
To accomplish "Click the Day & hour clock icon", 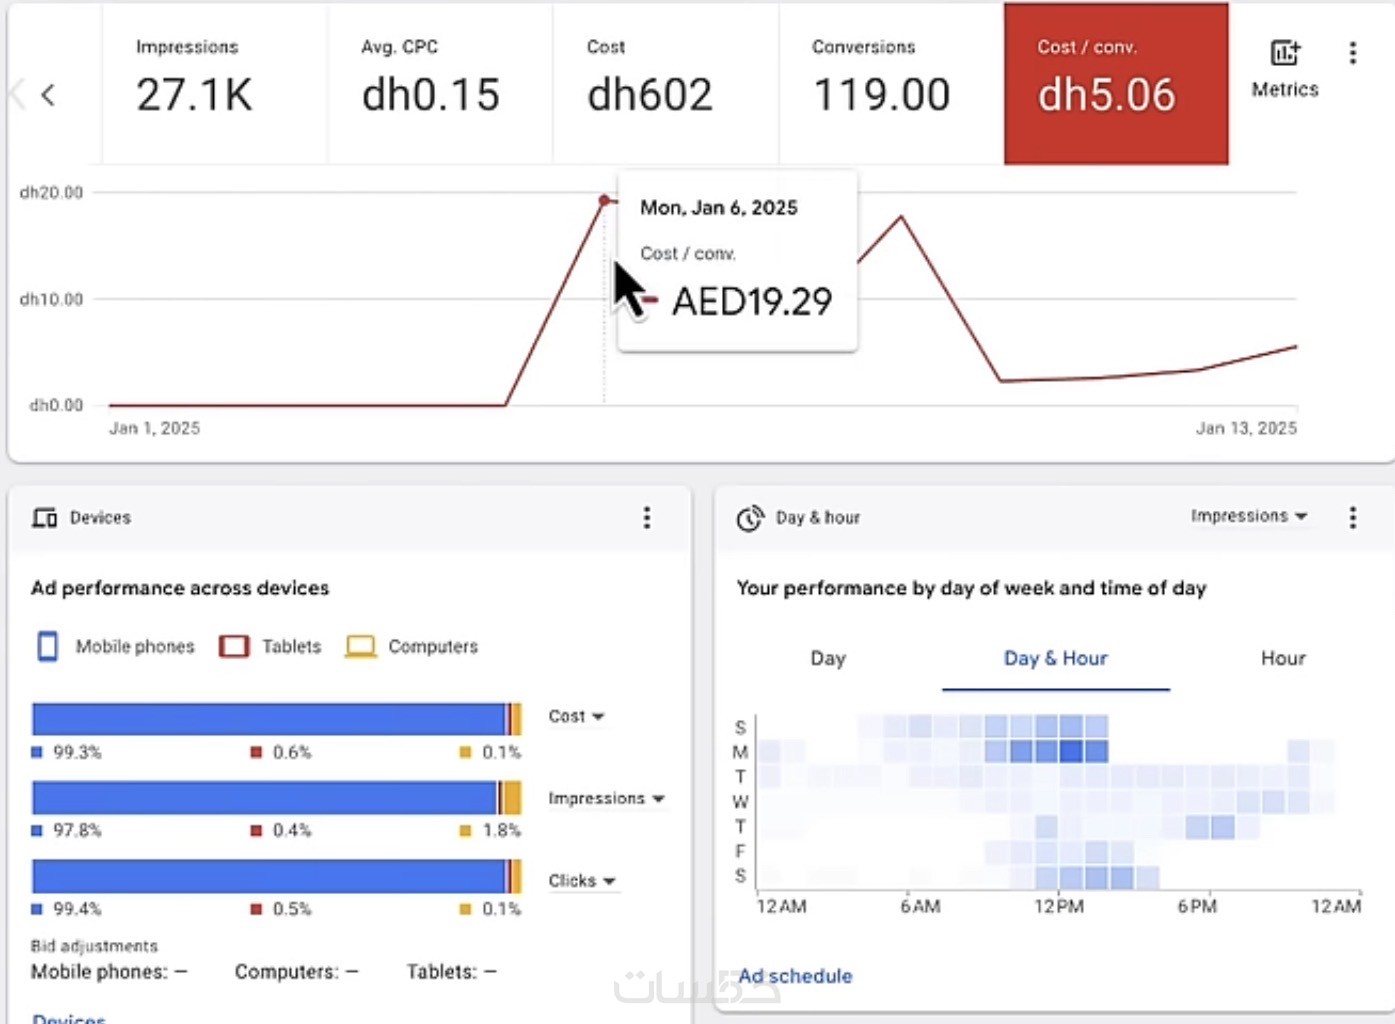I will tap(750, 518).
